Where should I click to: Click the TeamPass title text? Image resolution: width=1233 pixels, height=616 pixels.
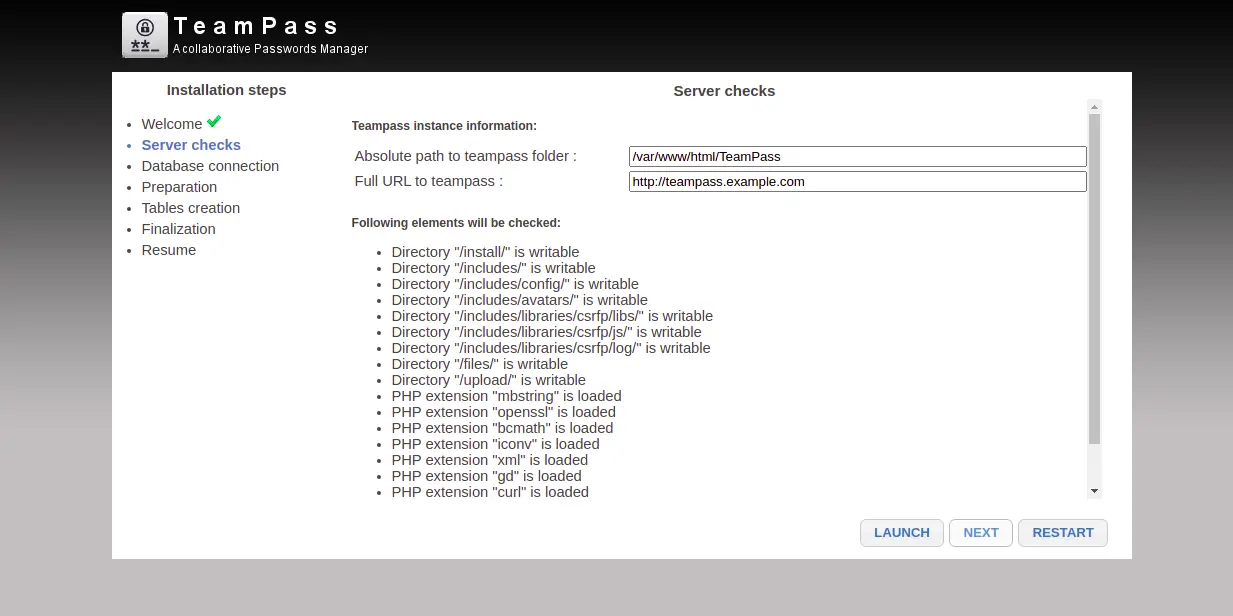tap(256, 26)
